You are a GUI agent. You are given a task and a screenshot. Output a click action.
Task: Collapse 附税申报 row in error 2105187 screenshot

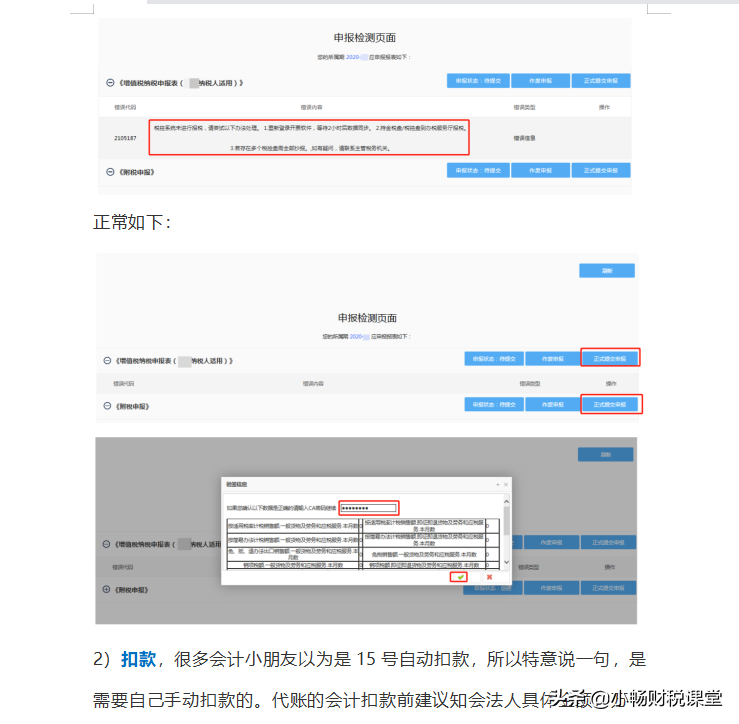point(110,172)
